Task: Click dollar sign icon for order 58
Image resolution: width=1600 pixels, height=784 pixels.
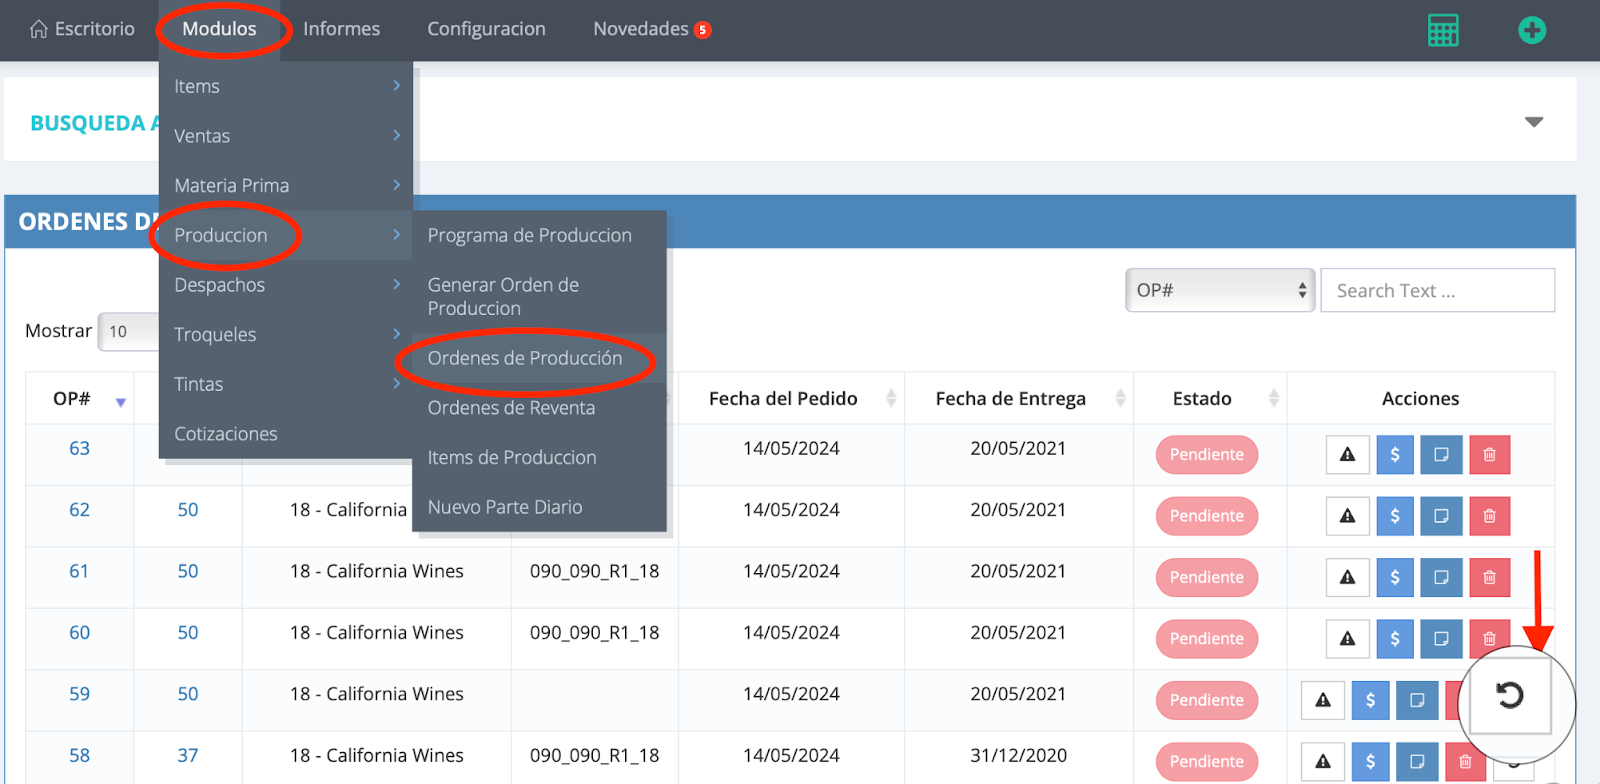Action: pos(1370,762)
